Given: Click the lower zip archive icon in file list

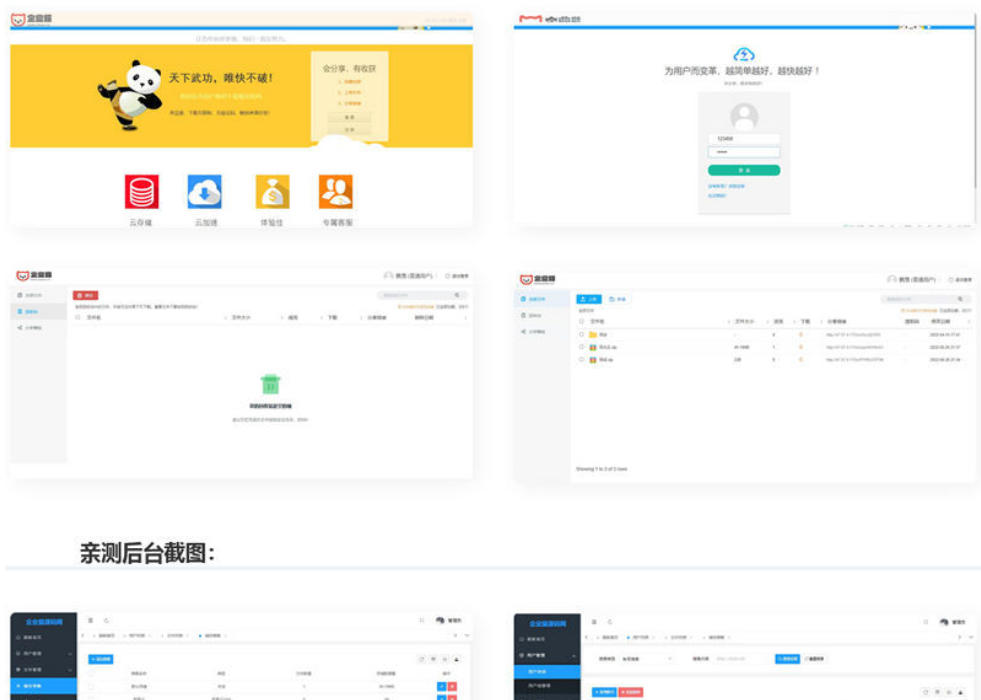Looking at the screenshot, I should 593,360.
